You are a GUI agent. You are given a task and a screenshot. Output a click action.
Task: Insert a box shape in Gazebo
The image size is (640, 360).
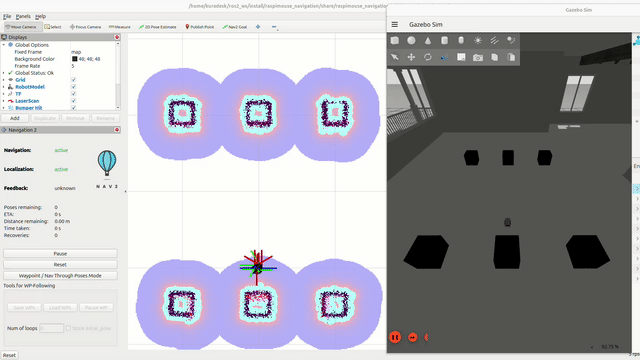(x=395, y=40)
